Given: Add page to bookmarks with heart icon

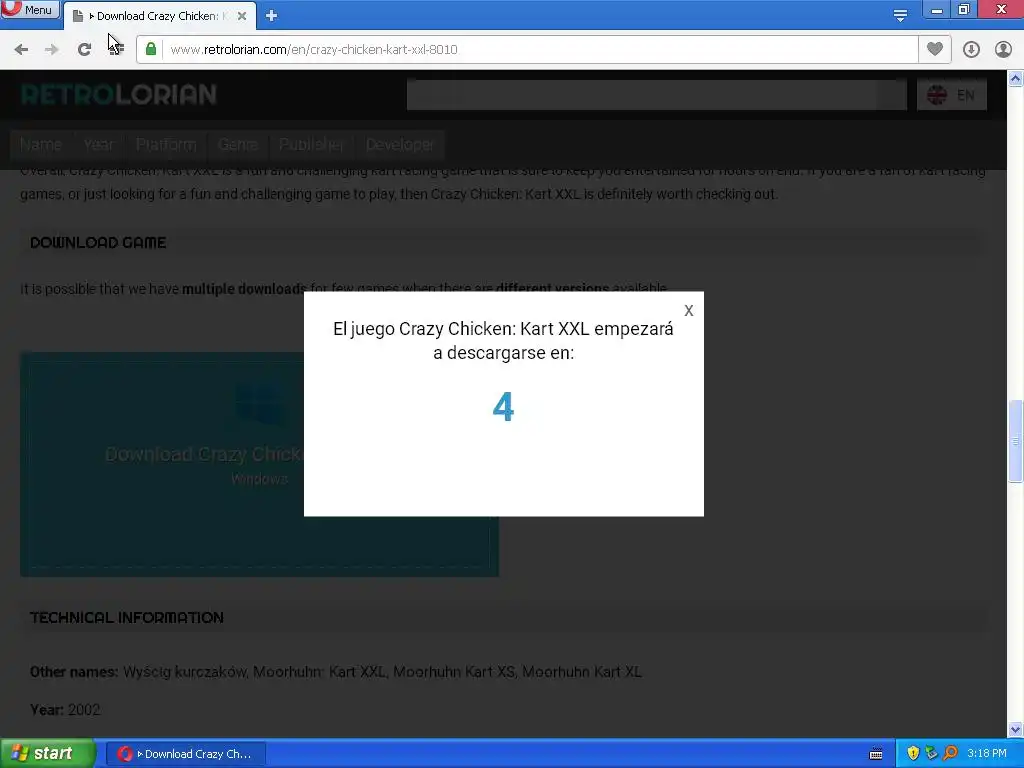Looking at the screenshot, I should point(935,49).
